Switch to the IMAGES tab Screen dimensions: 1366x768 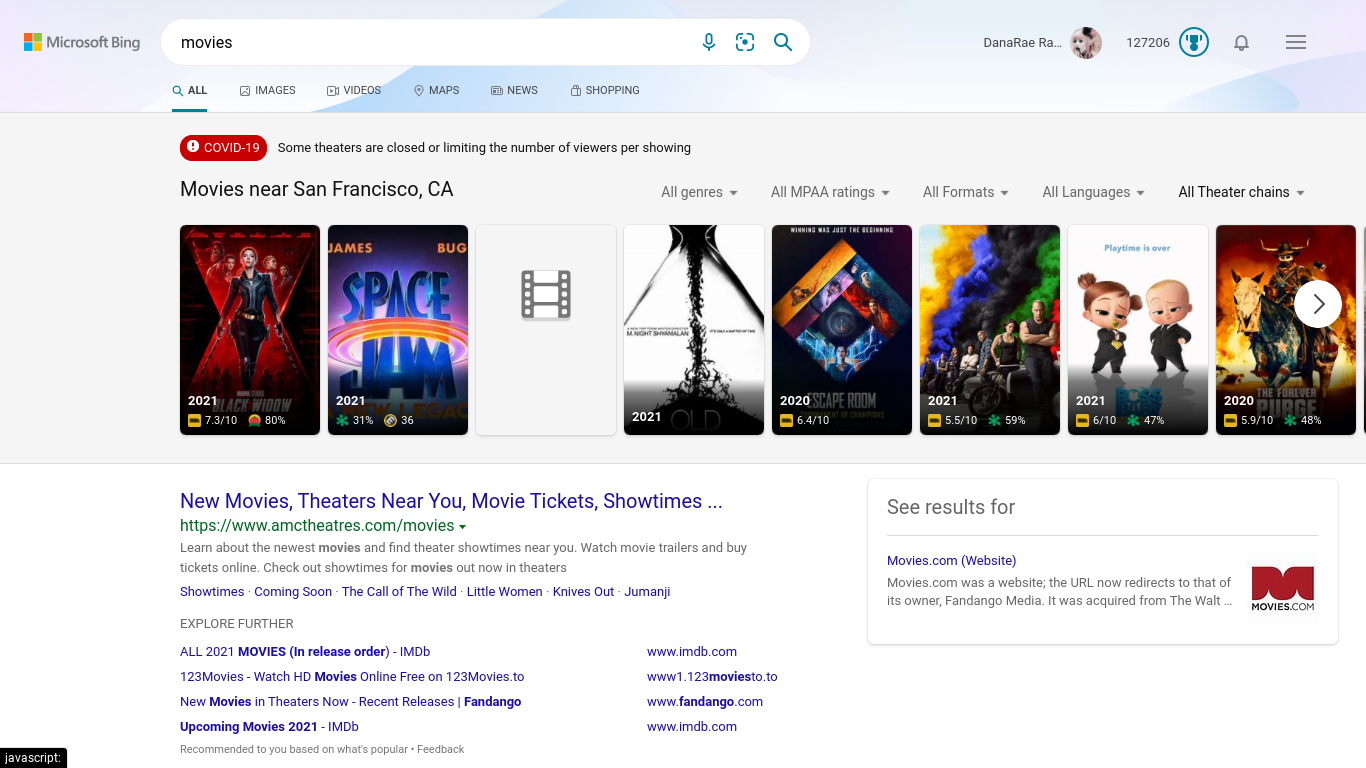pos(267,90)
